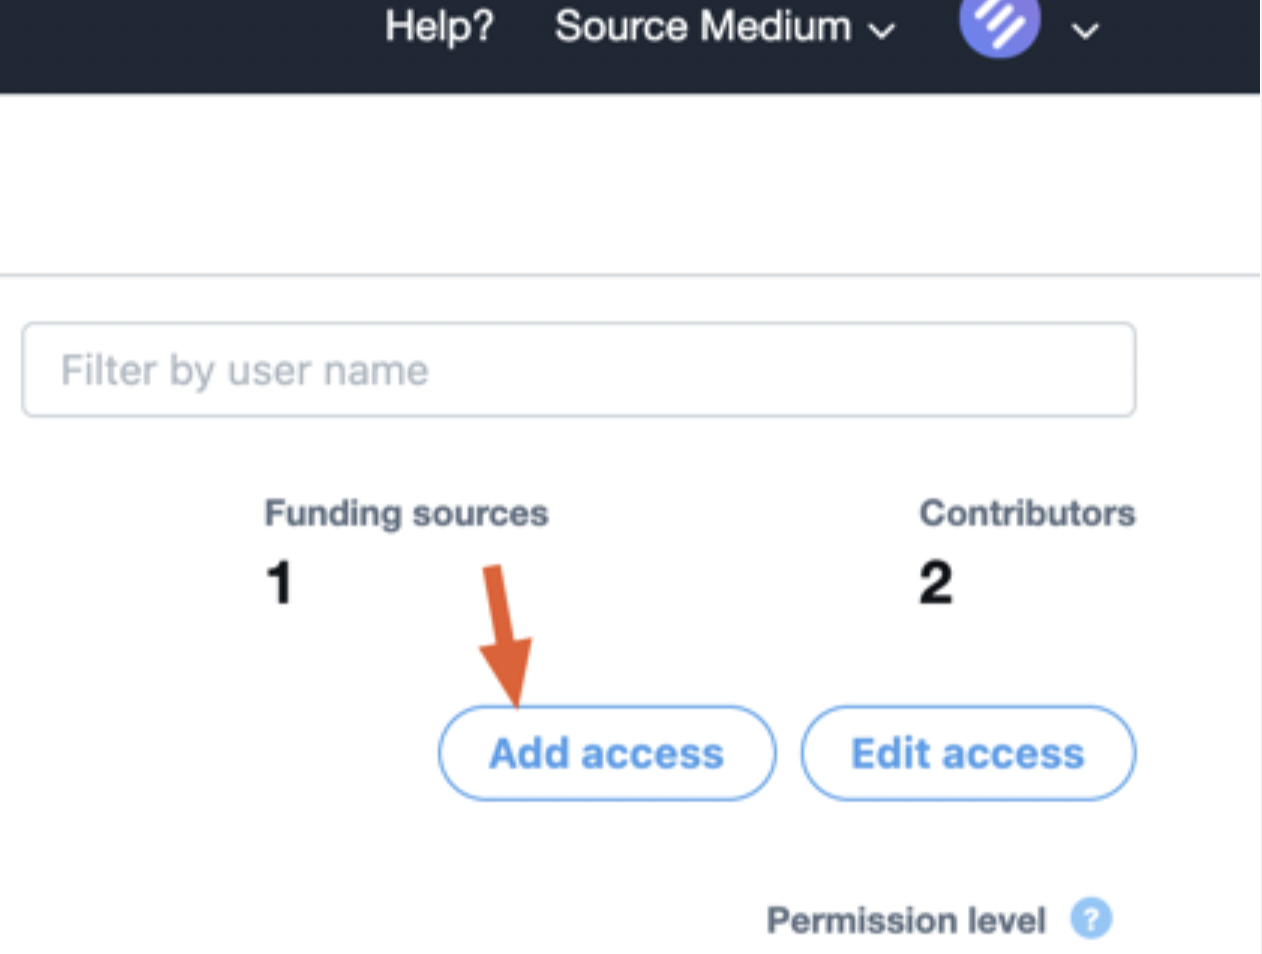
Task: Expand the chevron next to the avatar
Action: click(1085, 31)
